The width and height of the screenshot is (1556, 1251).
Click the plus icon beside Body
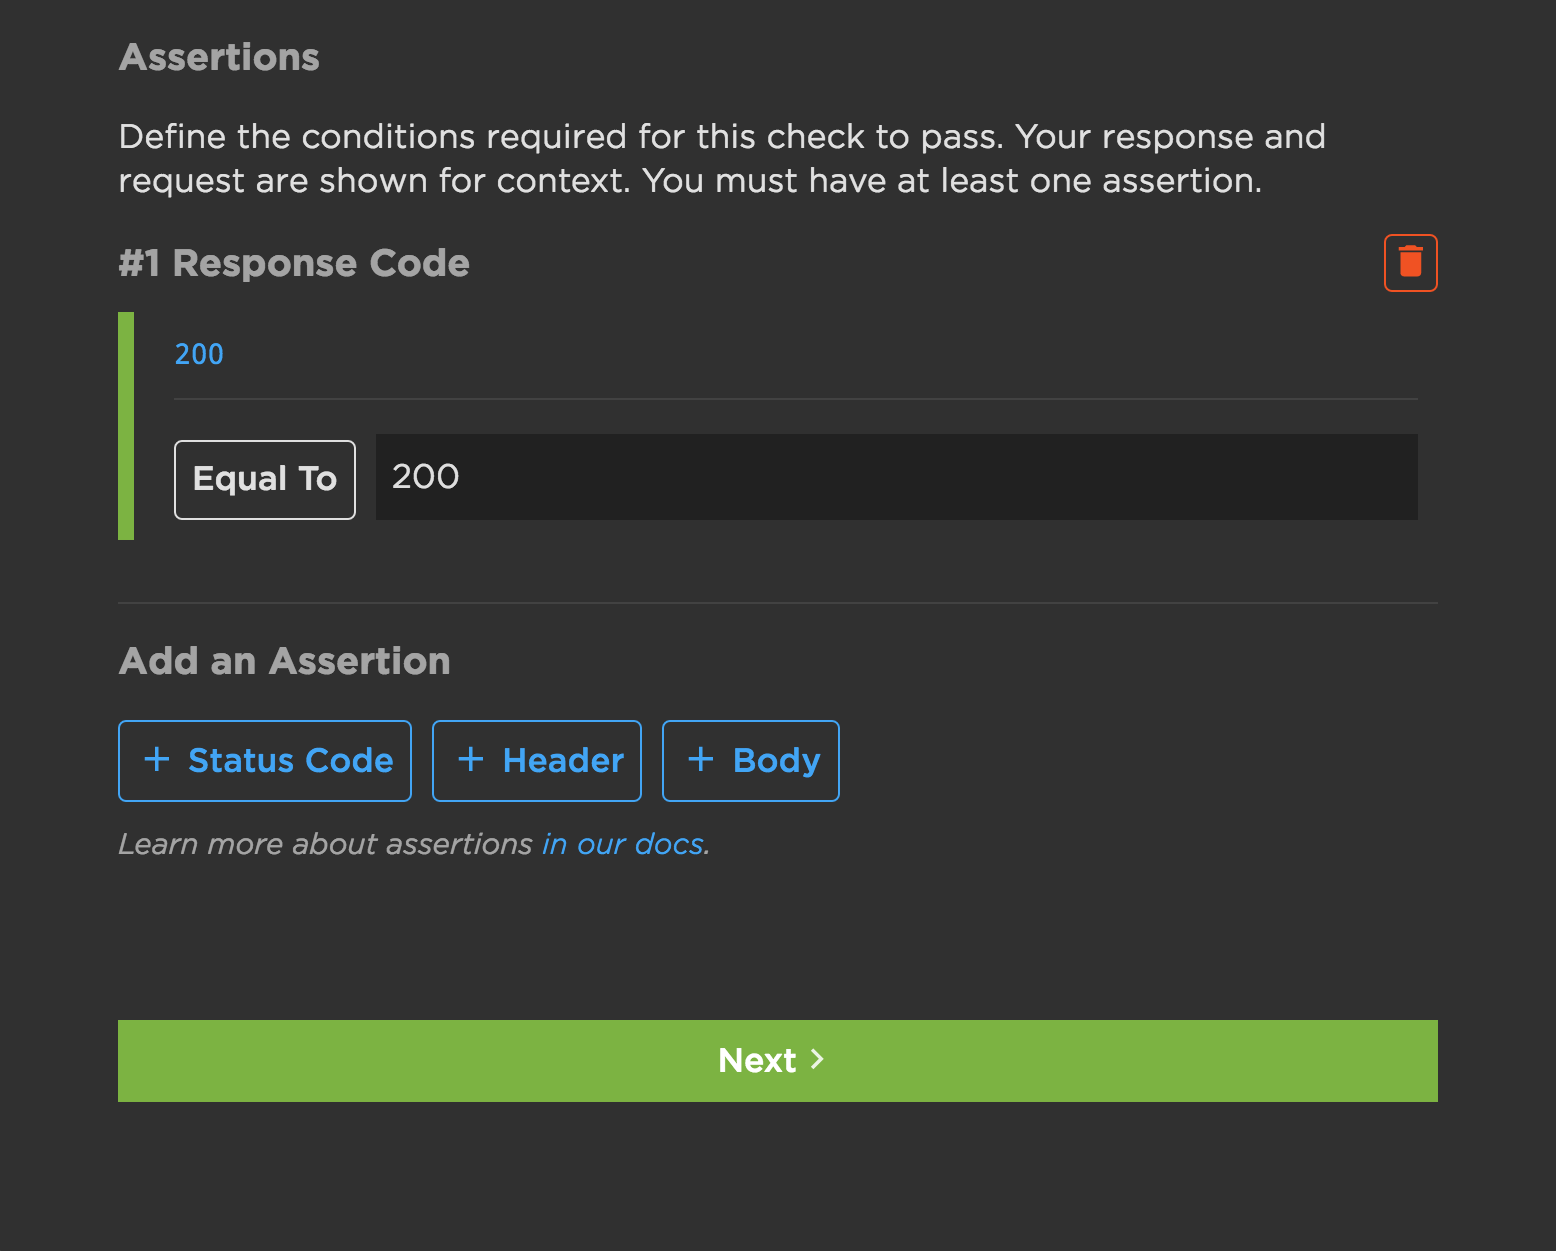tap(701, 759)
